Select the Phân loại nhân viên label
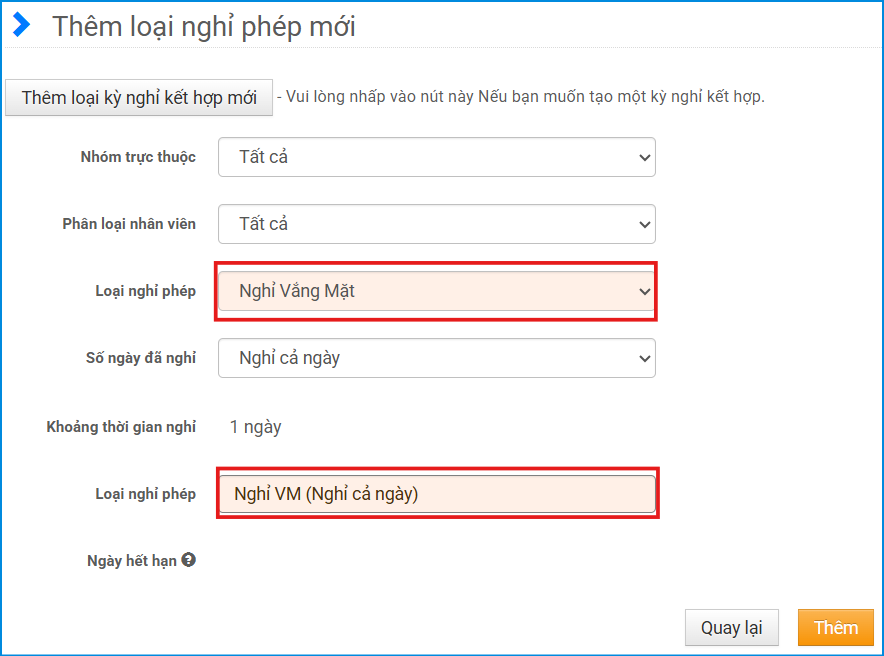 (129, 224)
